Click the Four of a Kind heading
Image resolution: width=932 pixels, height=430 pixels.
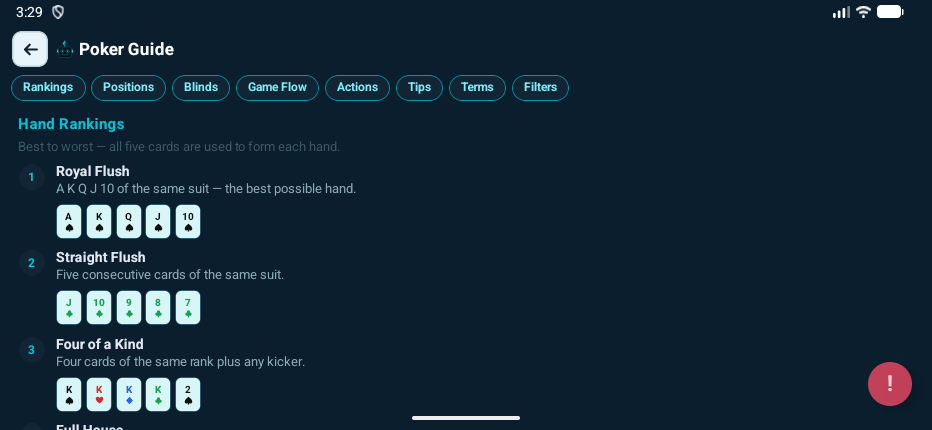pos(99,344)
